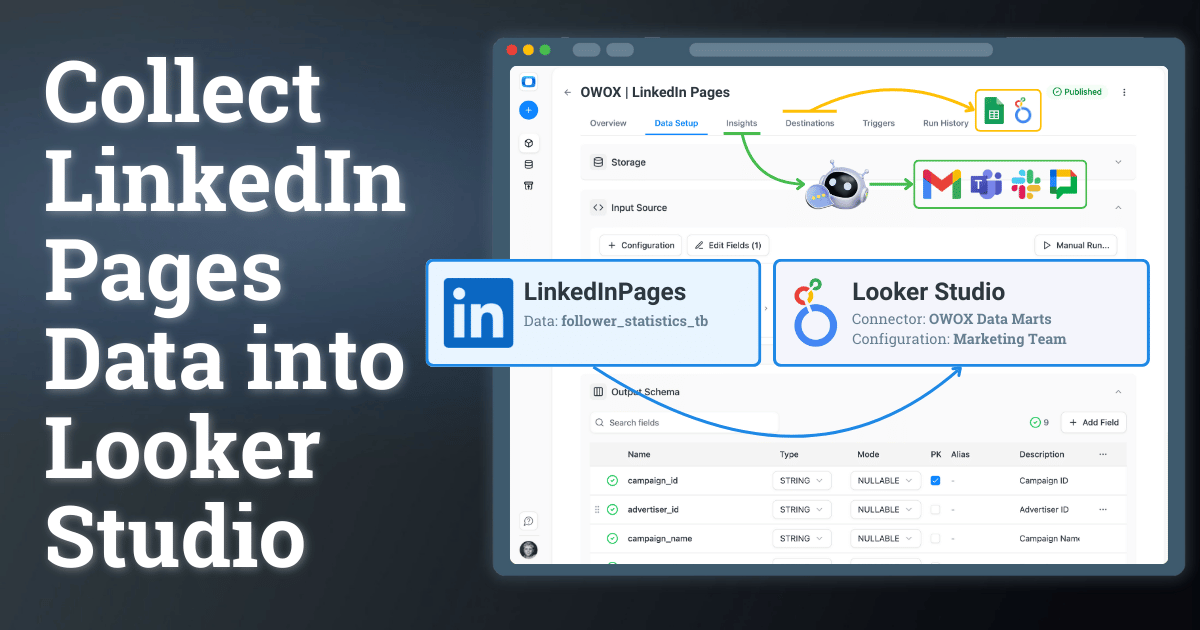Click the drag handle on the advertiser_id row

(x=597, y=510)
